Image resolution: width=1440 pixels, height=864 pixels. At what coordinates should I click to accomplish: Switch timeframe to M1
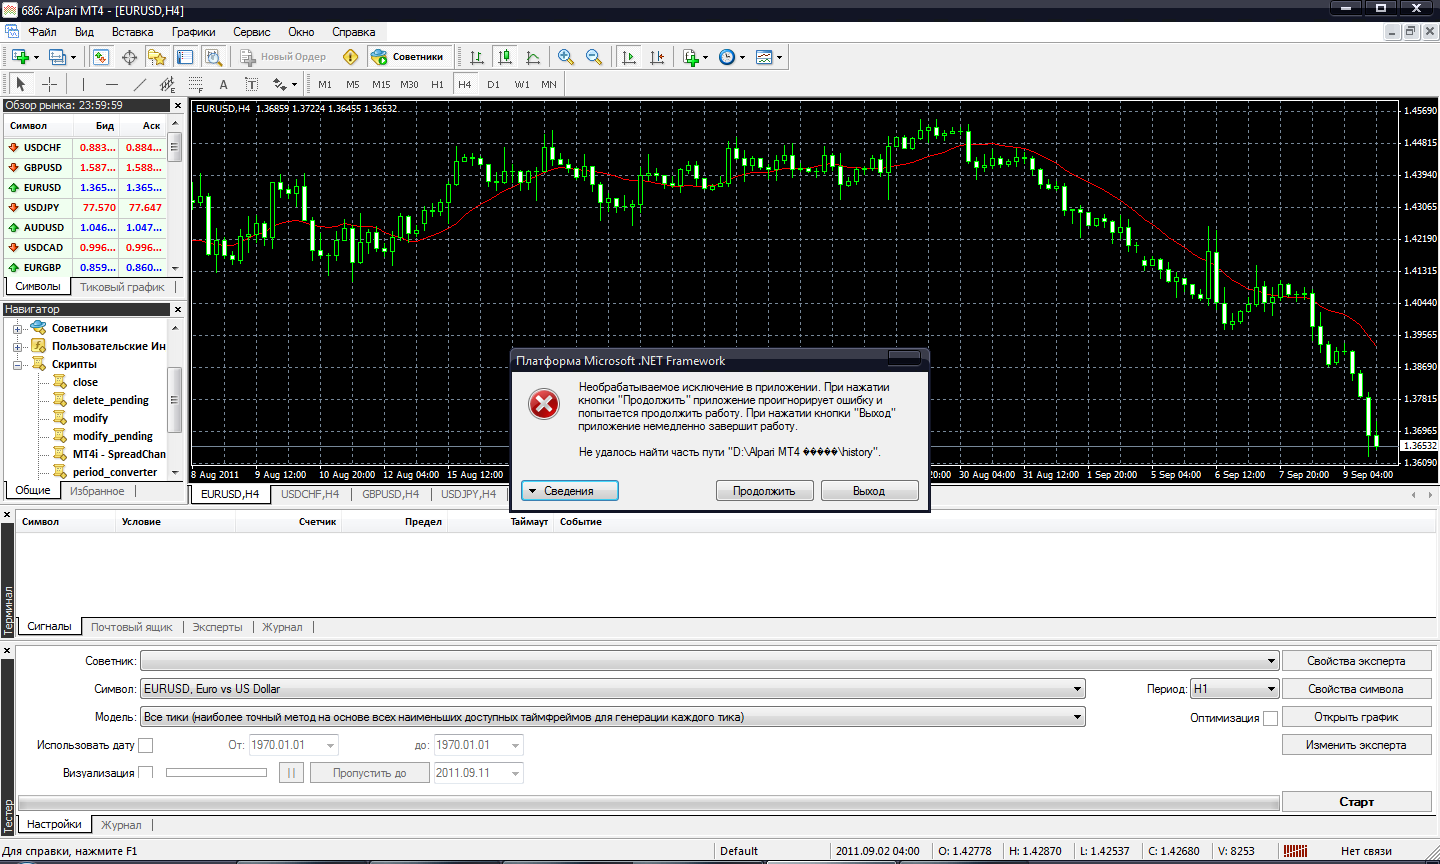click(325, 84)
